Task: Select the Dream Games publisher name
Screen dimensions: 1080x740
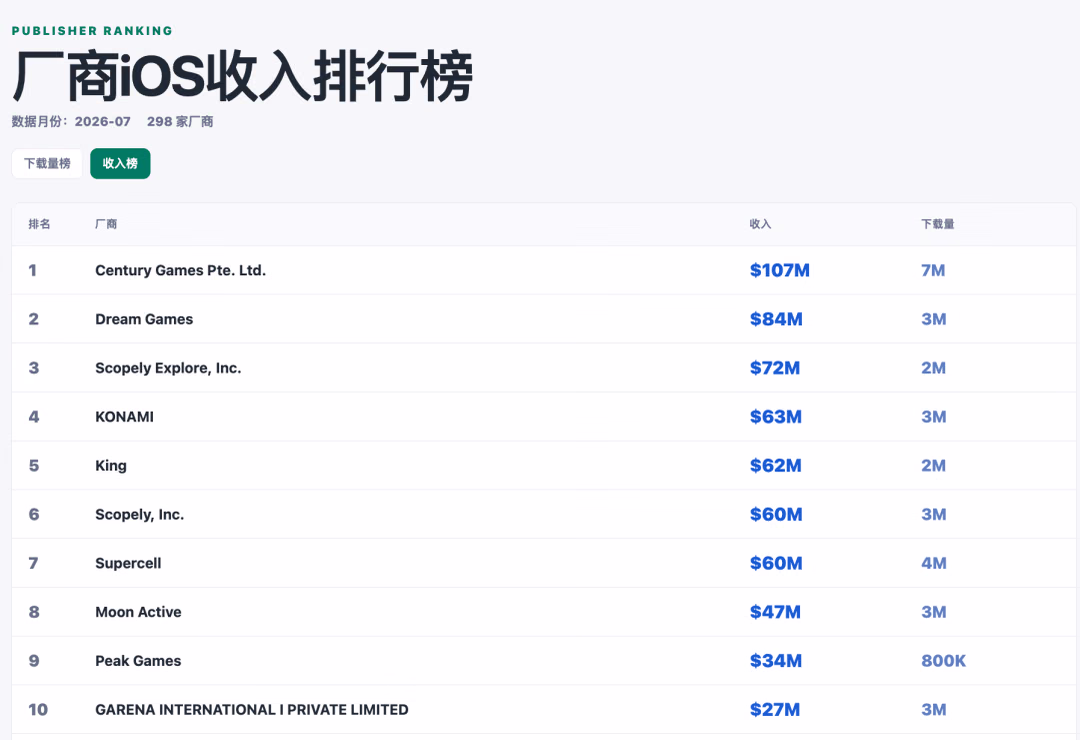Action: (x=144, y=319)
